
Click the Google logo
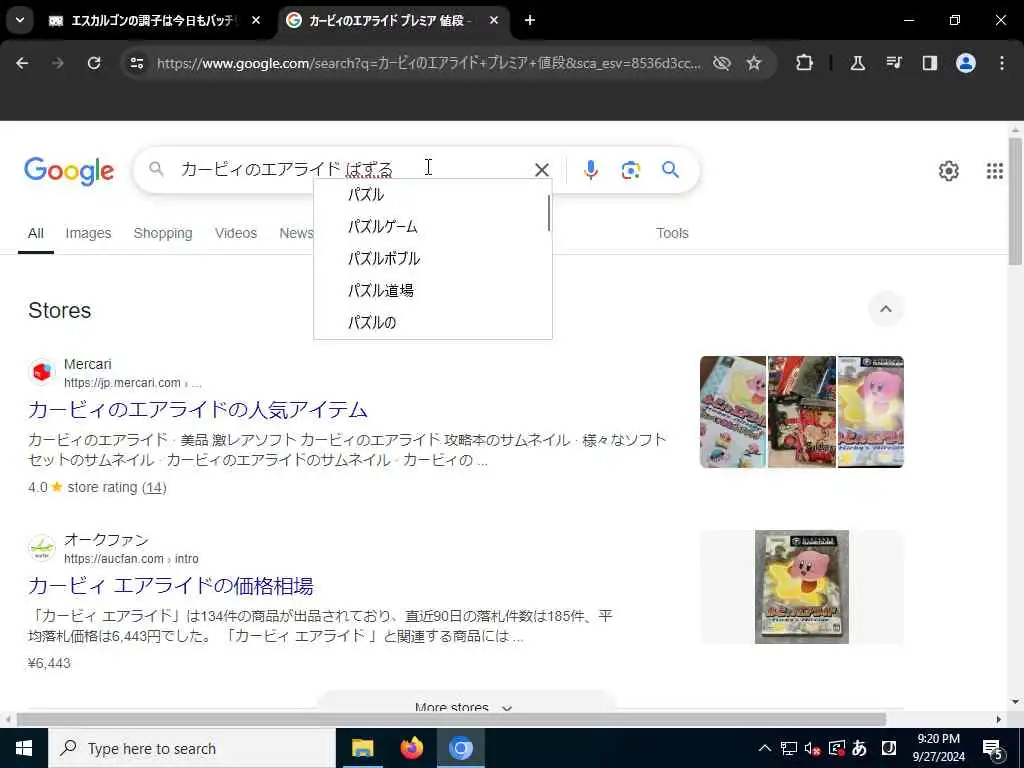click(69, 171)
